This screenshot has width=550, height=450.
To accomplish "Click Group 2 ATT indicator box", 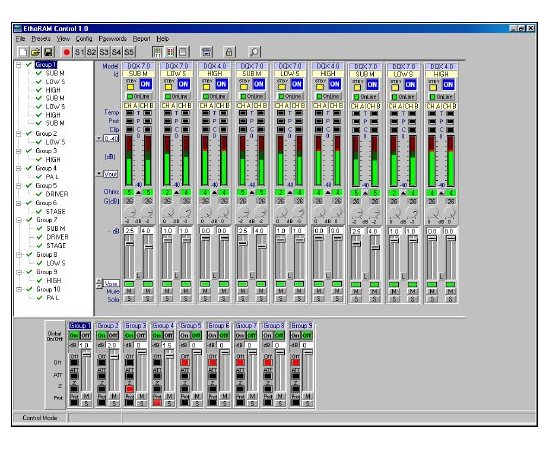I will 102,376.
